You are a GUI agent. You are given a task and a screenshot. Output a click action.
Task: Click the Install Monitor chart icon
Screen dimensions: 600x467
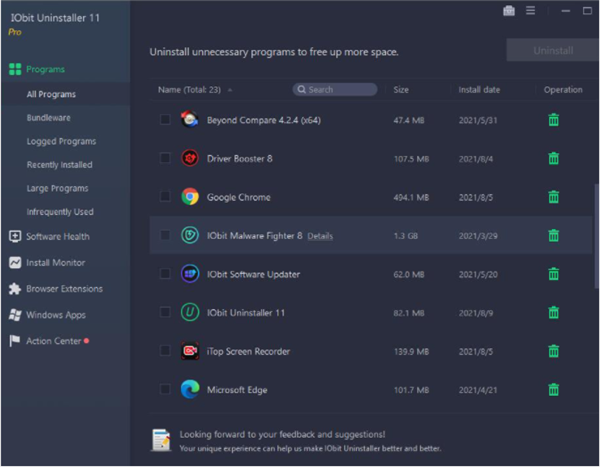pyautogui.click(x=15, y=263)
